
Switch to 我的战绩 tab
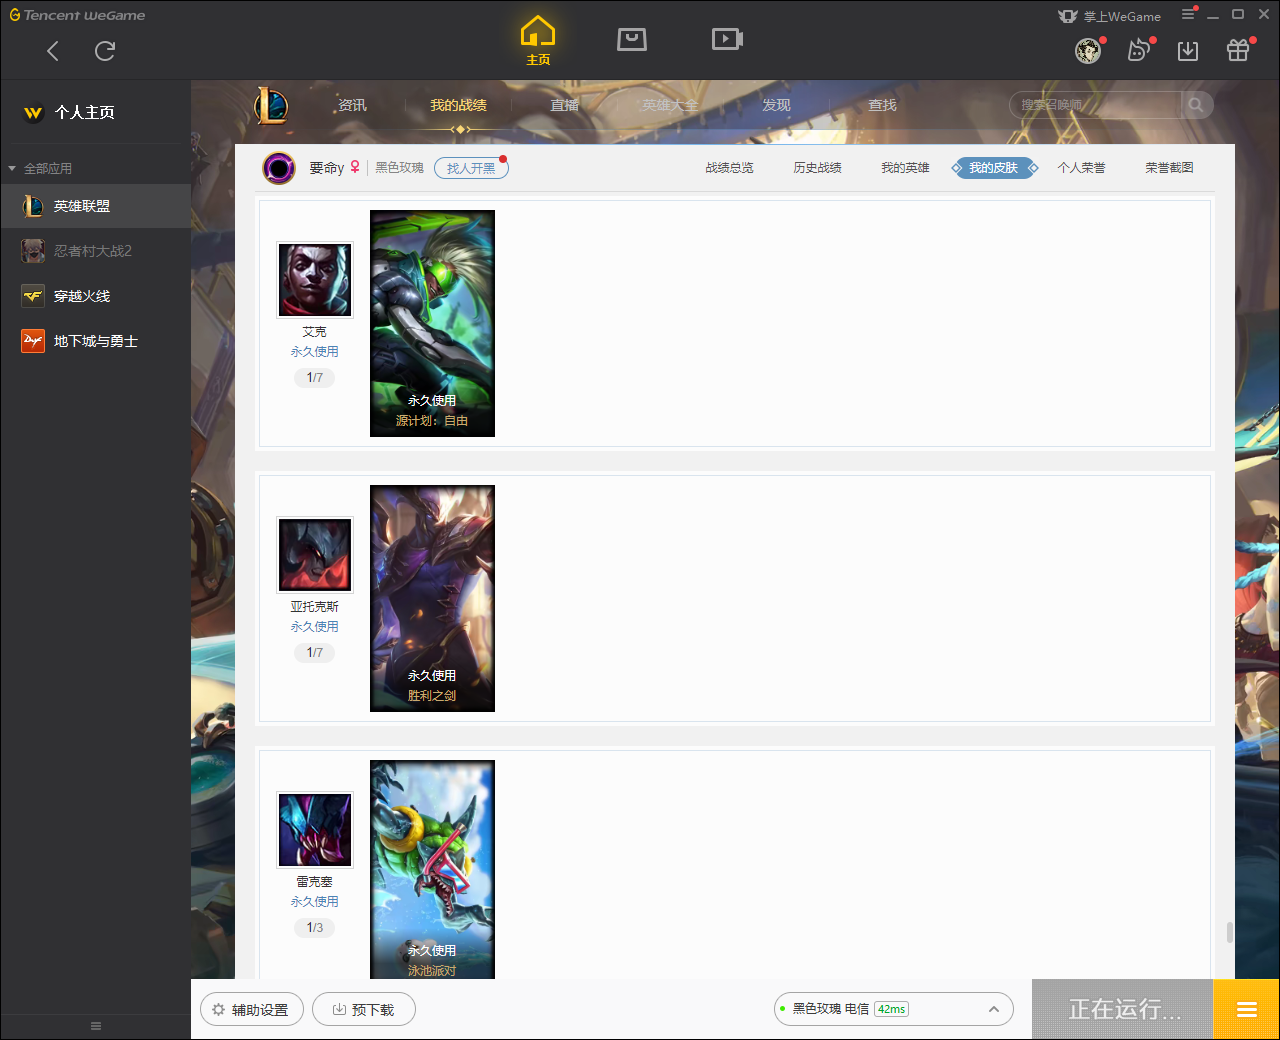[458, 105]
